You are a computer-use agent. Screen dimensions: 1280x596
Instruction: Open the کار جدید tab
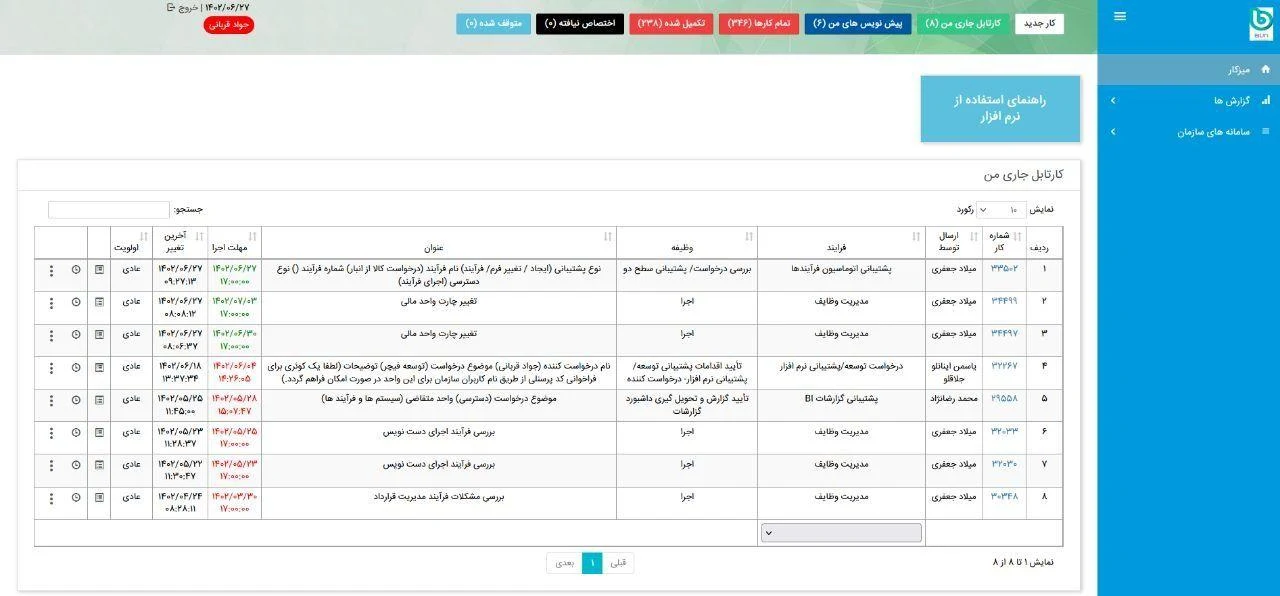tap(1039, 23)
